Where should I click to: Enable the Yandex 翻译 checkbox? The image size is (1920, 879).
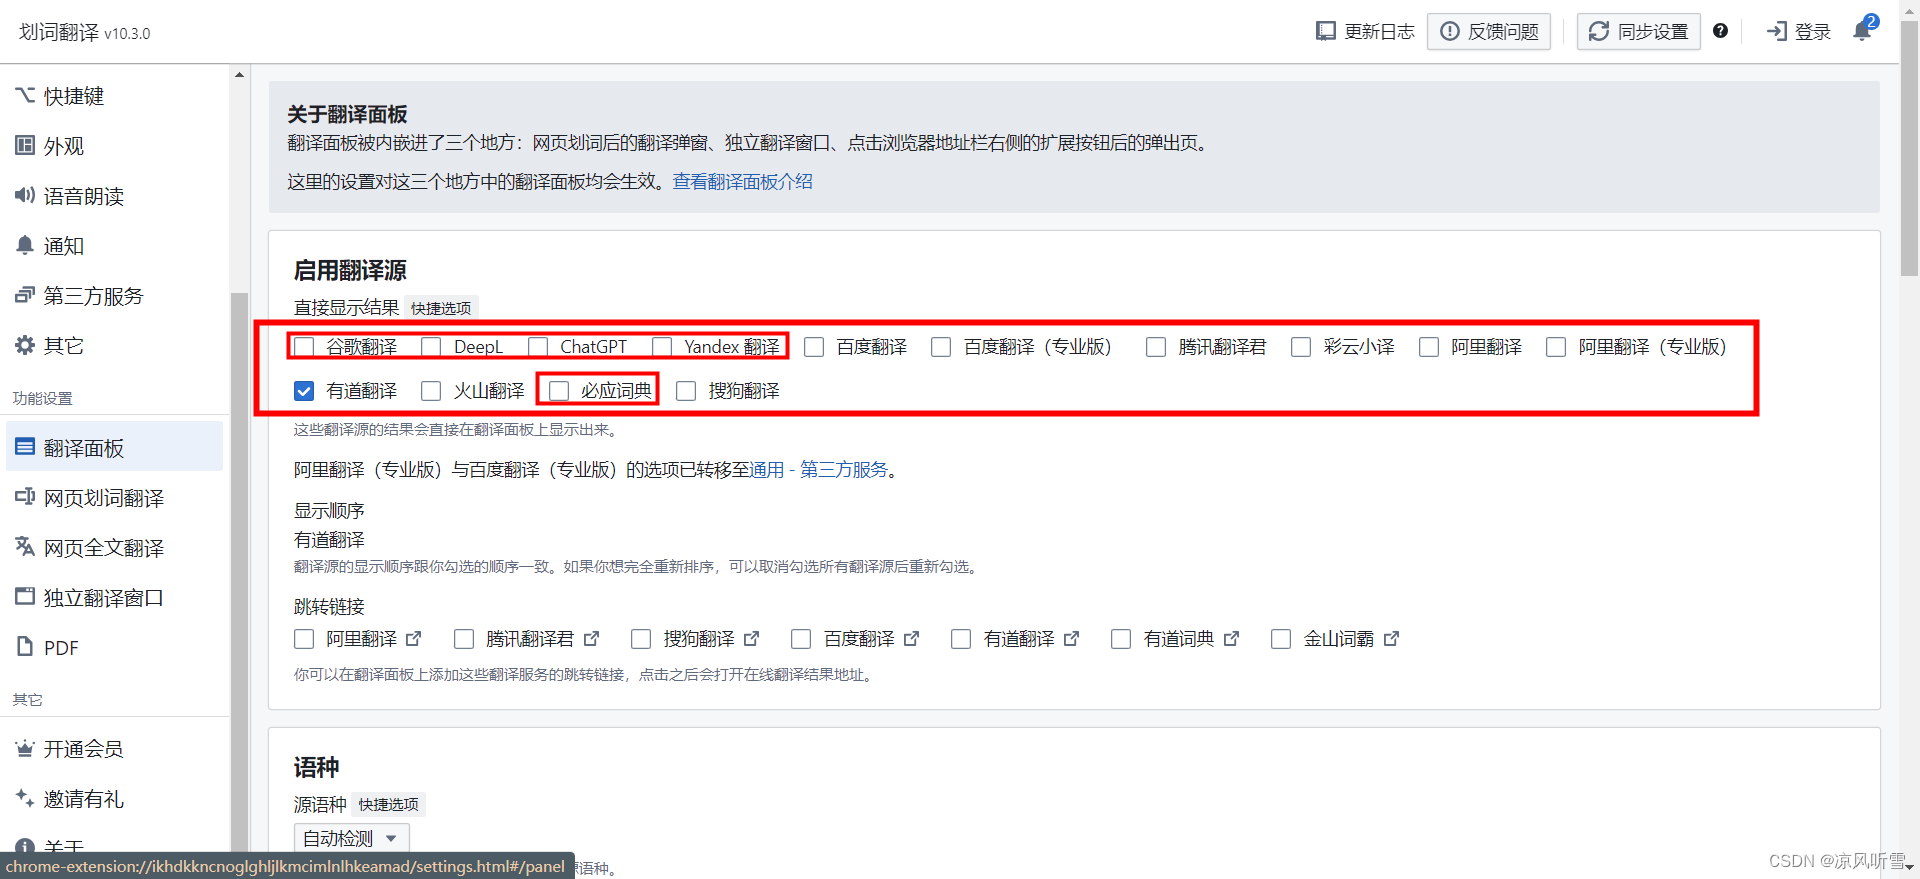click(x=662, y=347)
